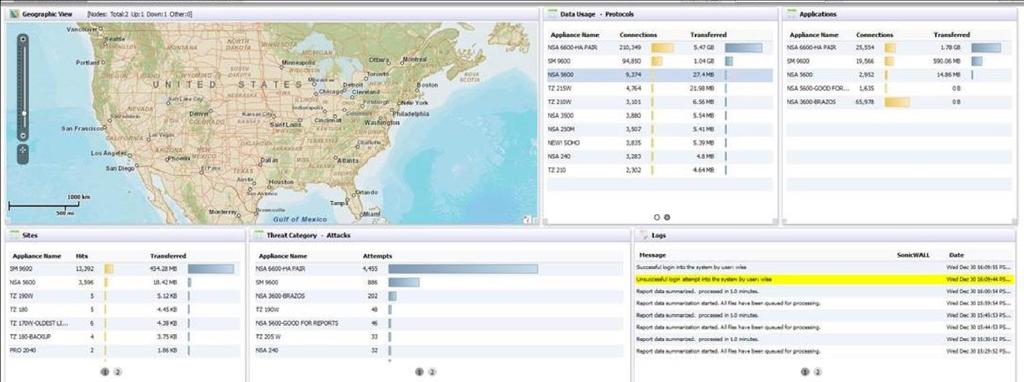Sort Data Usage by Connections column
Image resolution: width=1024 pixels, height=382 pixels.
coord(638,35)
